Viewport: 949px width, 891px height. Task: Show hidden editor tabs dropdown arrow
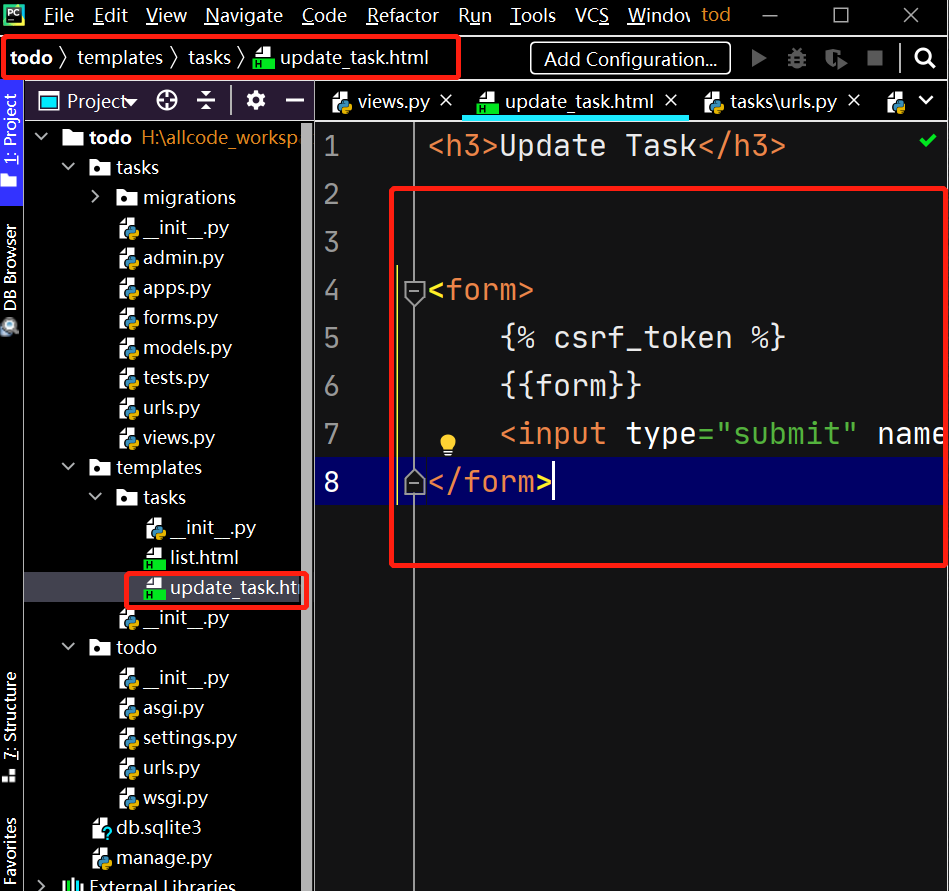coord(926,100)
